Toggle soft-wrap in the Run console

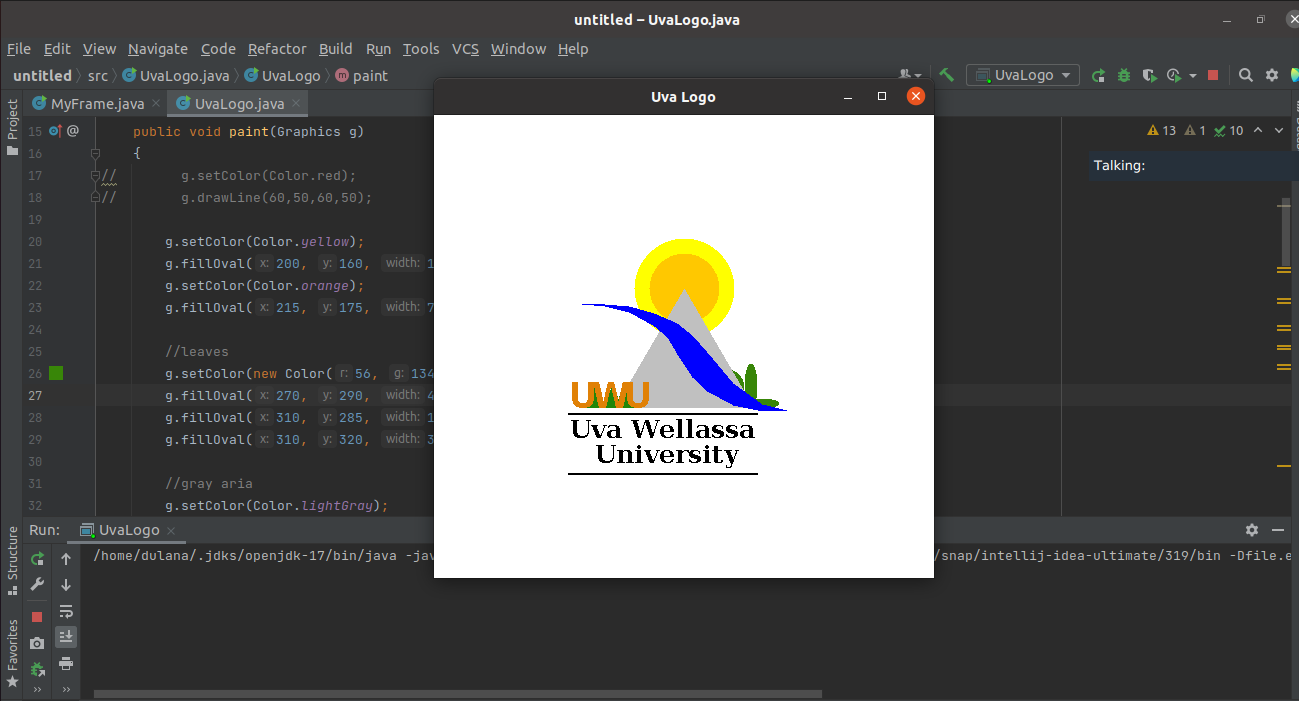pyautogui.click(x=66, y=611)
